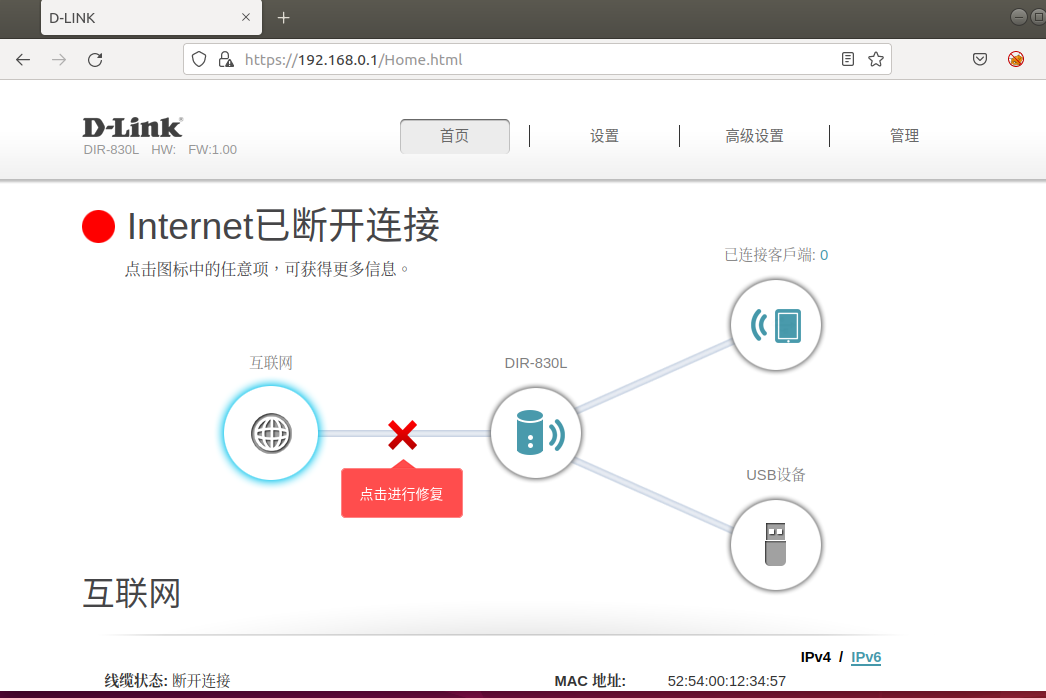Click the Internet已断开连接 heading
The width and height of the screenshot is (1046, 698).
point(283,226)
